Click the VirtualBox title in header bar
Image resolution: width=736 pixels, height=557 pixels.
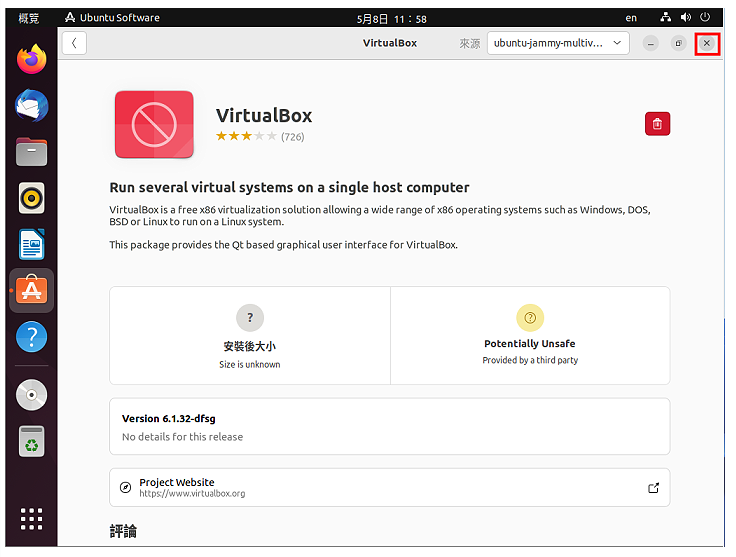pyautogui.click(x=390, y=43)
